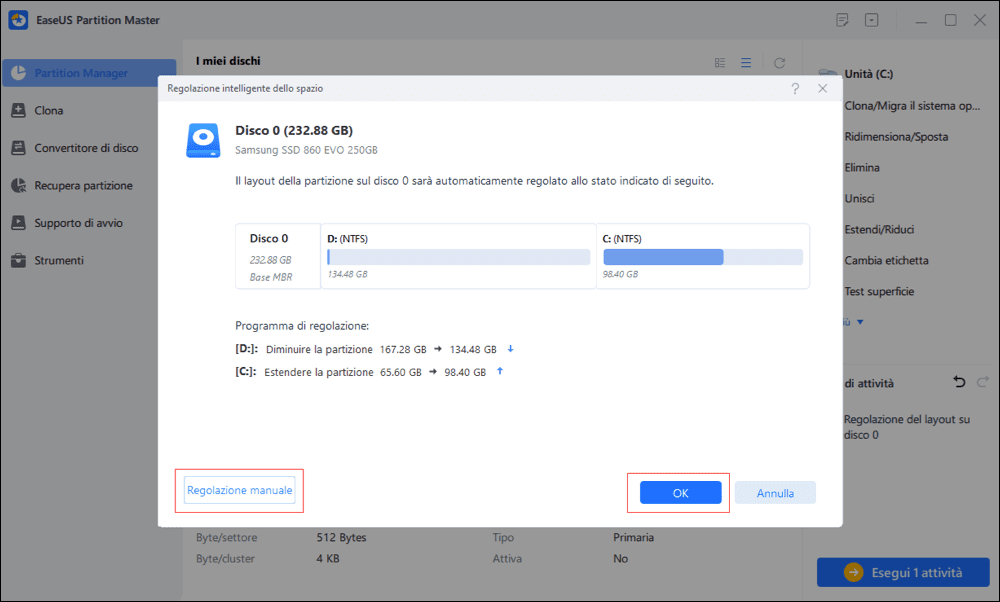Click the EaseUS Partition Master logo icon
Viewport: 1000px width, 602px height.
coord(18,20)
